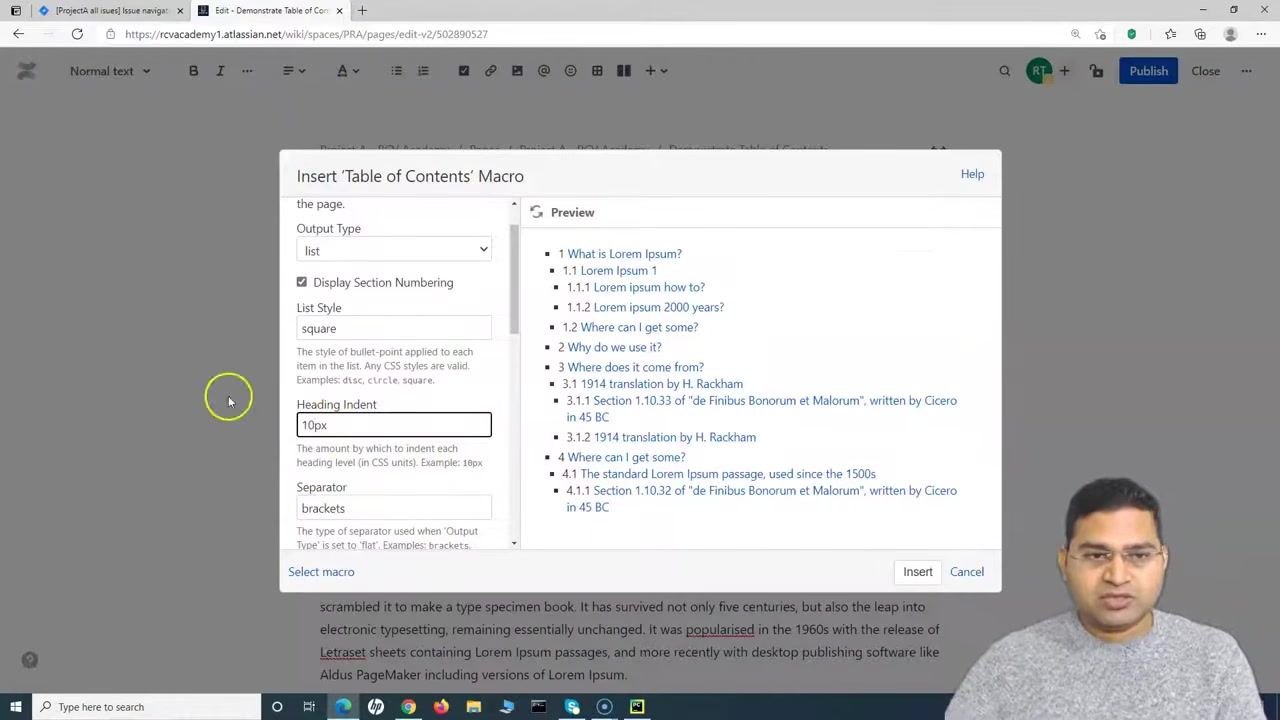This screenshot has width=1280, height=720.
Task: Open page restrictions lock icon
Action: [x=1097, y=71]
